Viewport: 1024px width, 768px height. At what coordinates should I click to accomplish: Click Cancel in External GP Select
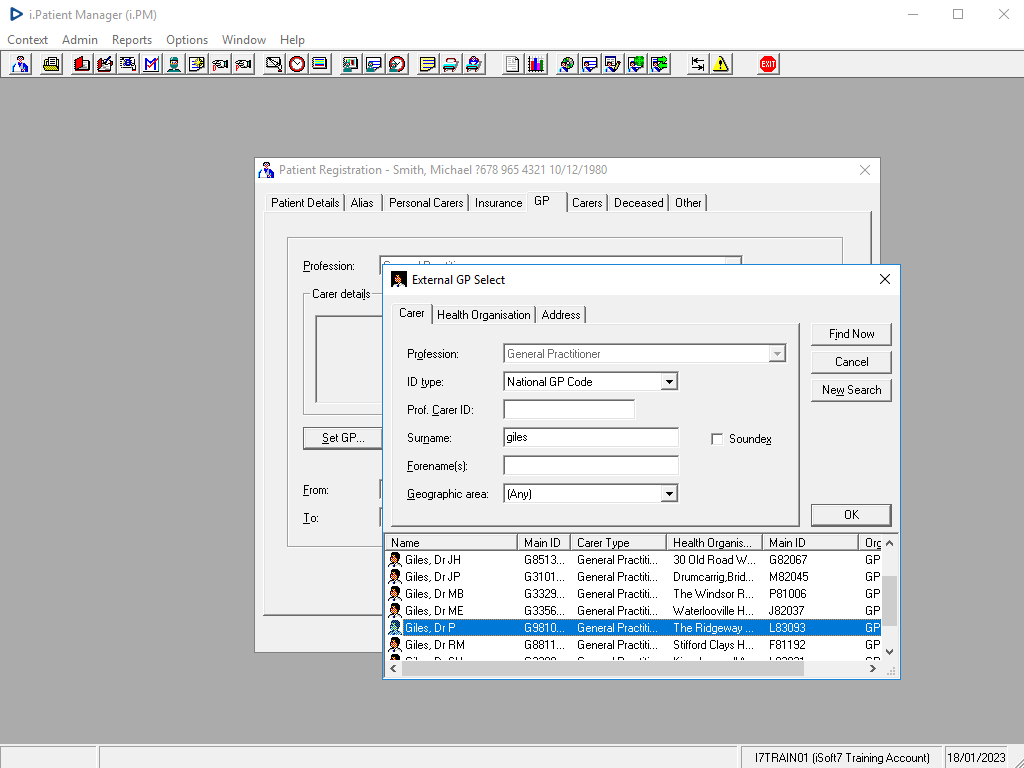(851, 362)
